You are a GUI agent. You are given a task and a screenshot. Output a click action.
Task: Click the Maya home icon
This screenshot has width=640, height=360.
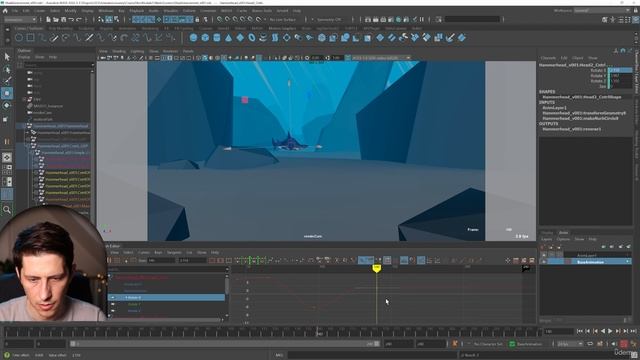5,11
